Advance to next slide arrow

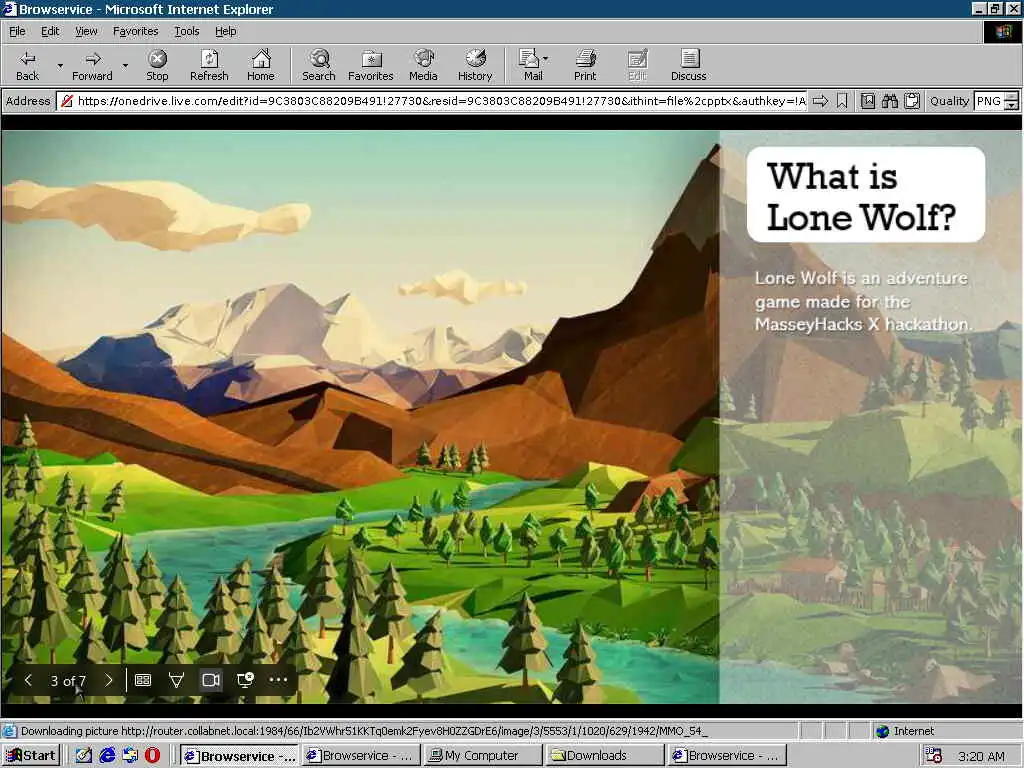pos(108,680)
